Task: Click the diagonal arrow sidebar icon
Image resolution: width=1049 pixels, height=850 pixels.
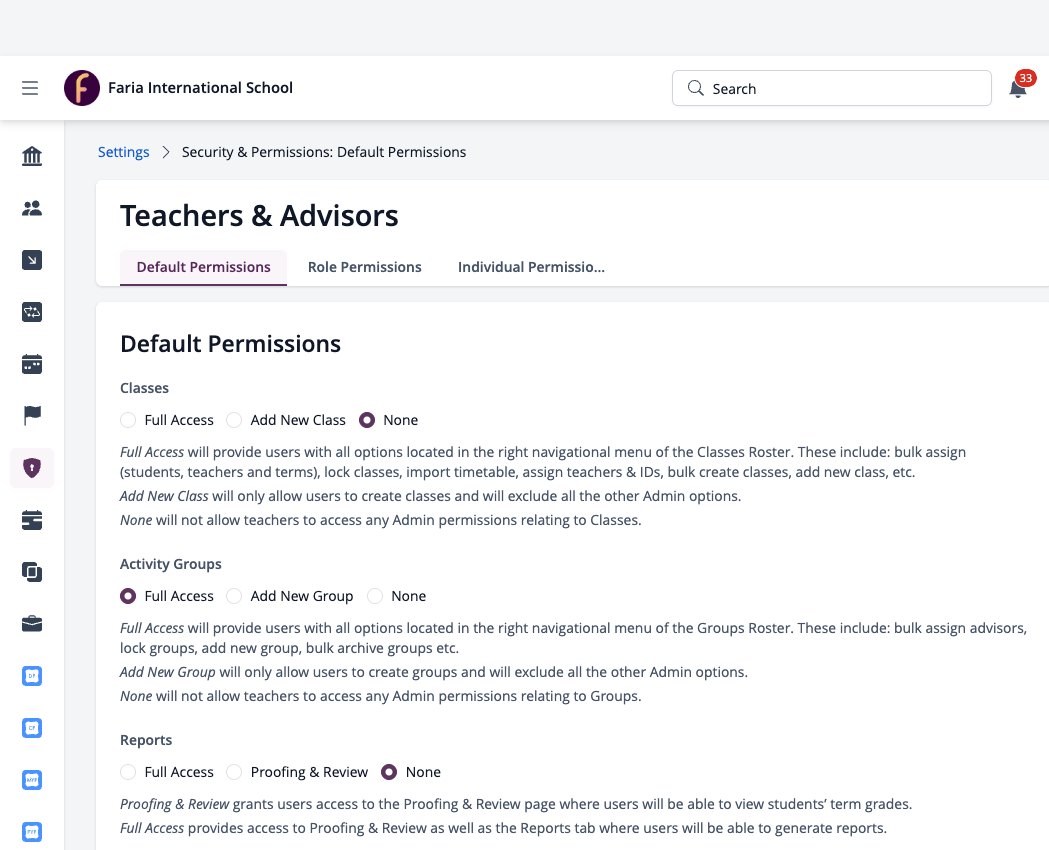Action: (x=32, y=260)
